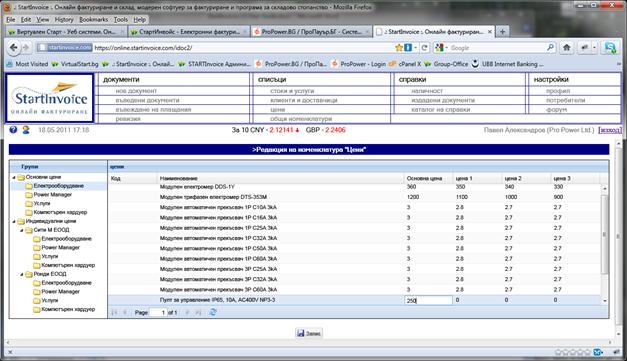Open въведени документи menu link
This screenshot has width=627, height=361.
(148, 100)
